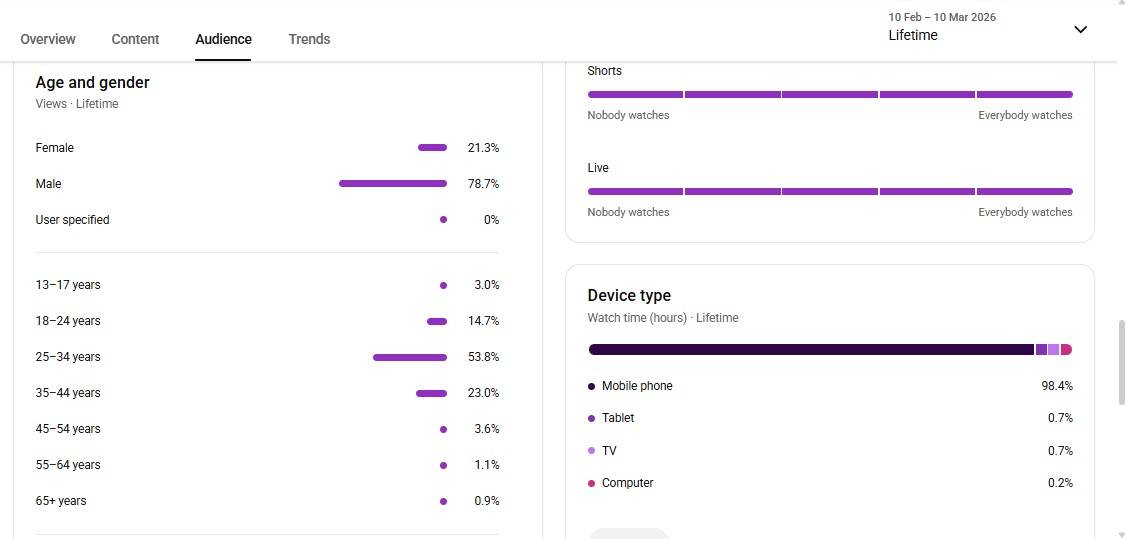Image resolution: width=1126 pixels, height=539 pixels.
Task: Click the User specified dot marker
Action: pyautogui.click(x=443, y=220)
